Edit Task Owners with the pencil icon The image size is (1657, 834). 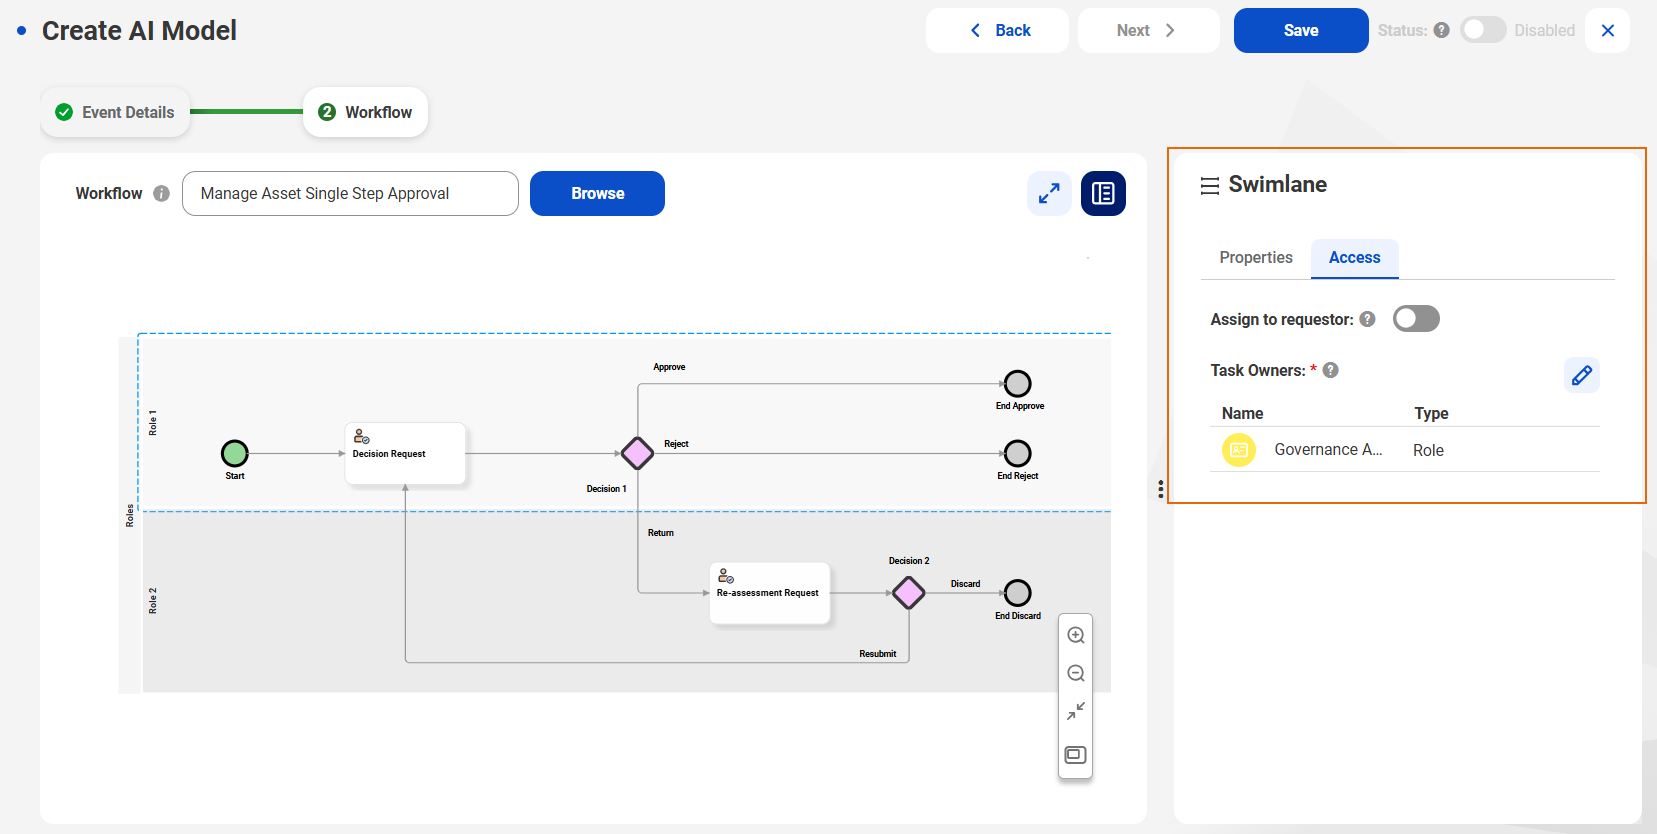[1582, 375]
